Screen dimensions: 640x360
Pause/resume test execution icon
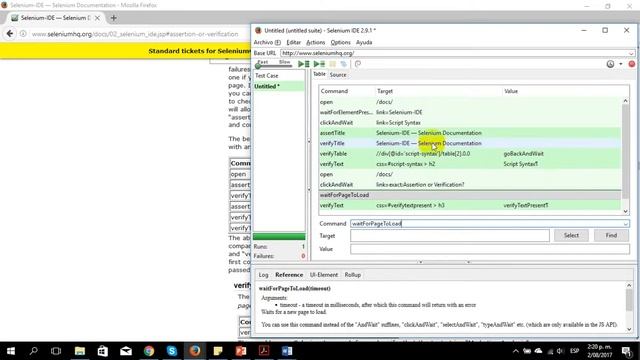(333, 64)
